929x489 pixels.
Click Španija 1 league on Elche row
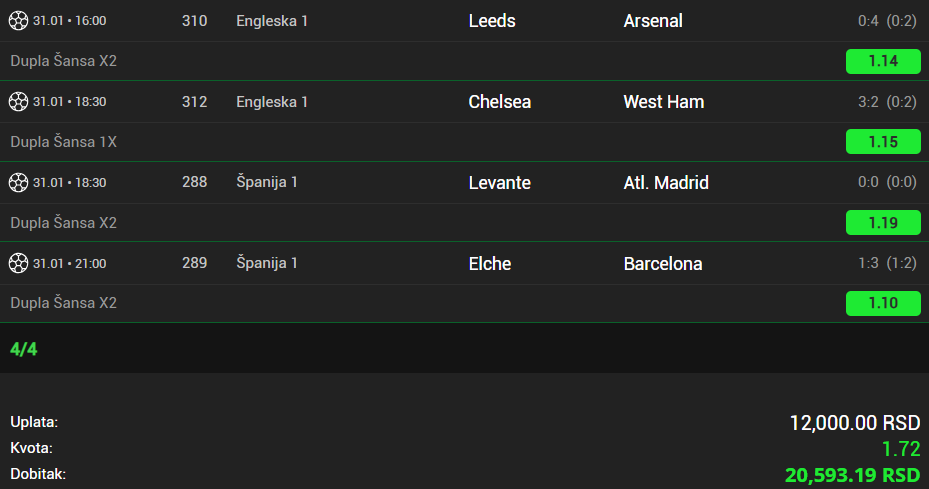click(x=267, y=264)
